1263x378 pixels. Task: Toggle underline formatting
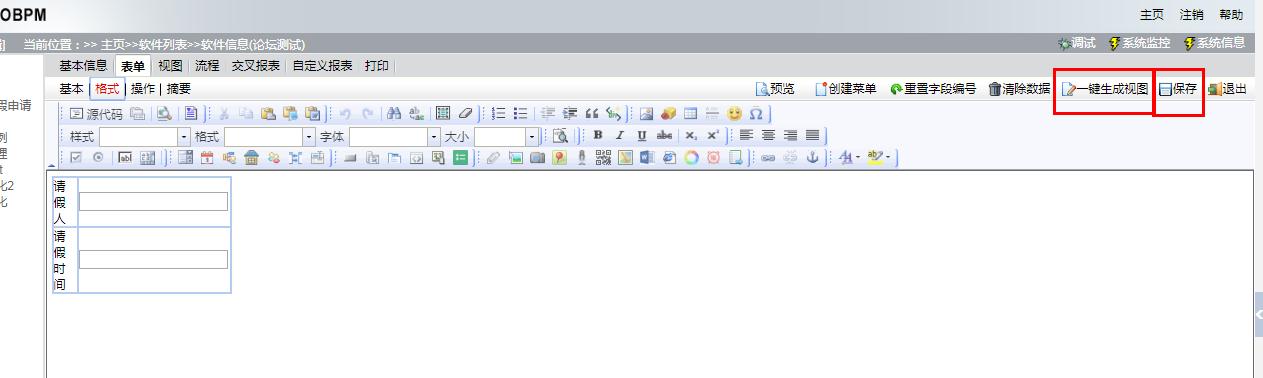(x=642, y=135)
